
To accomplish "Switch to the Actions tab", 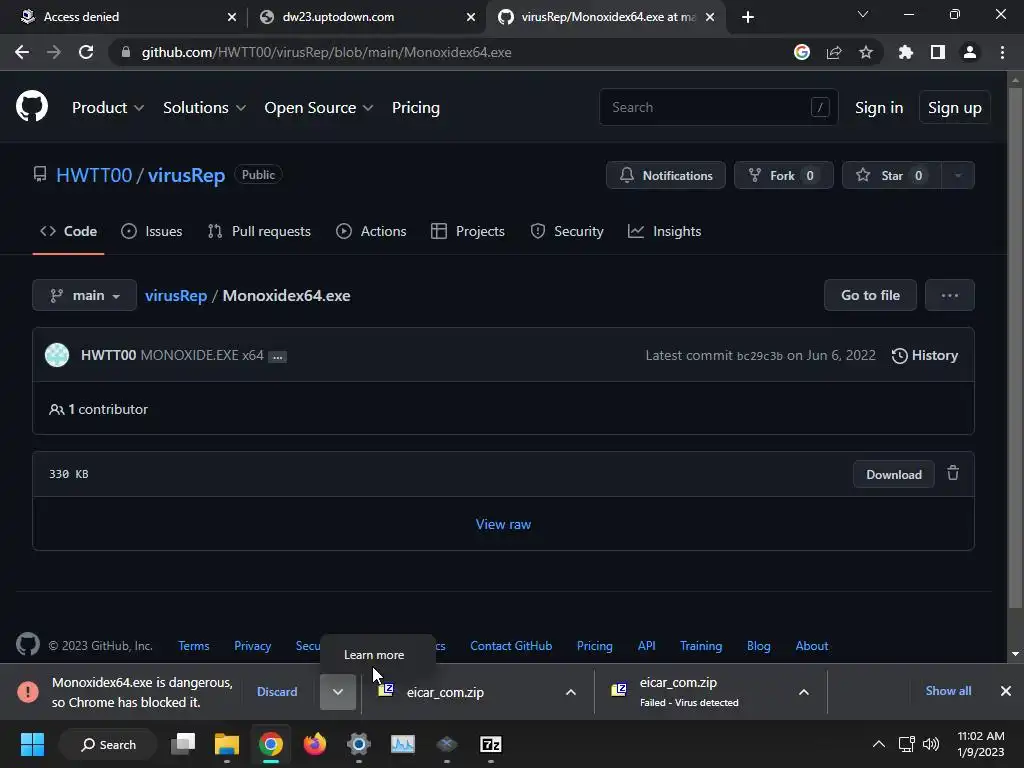I will 371,231.
